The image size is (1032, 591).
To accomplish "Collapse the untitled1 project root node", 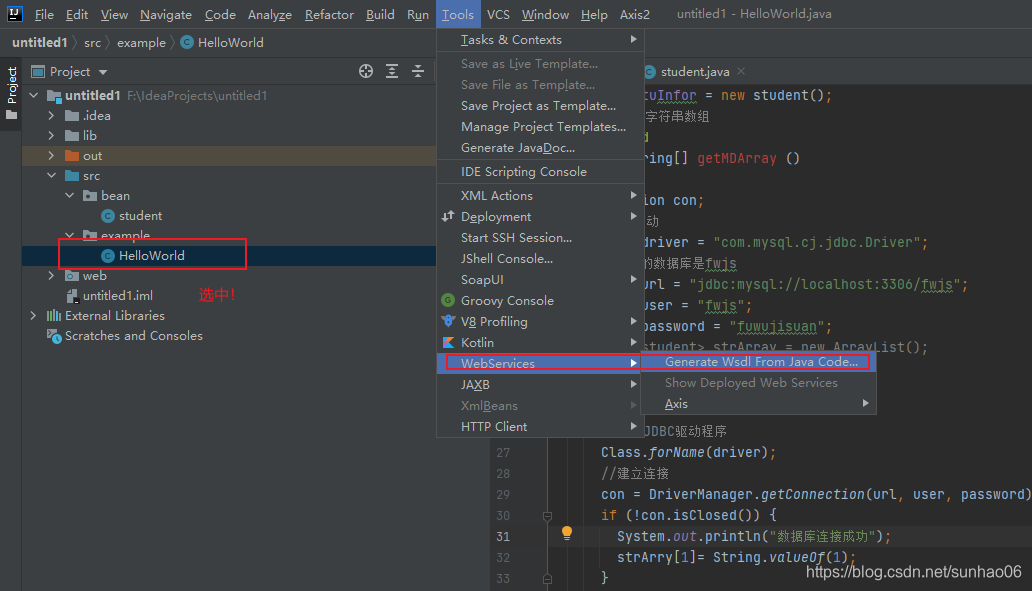I will 34,95.
